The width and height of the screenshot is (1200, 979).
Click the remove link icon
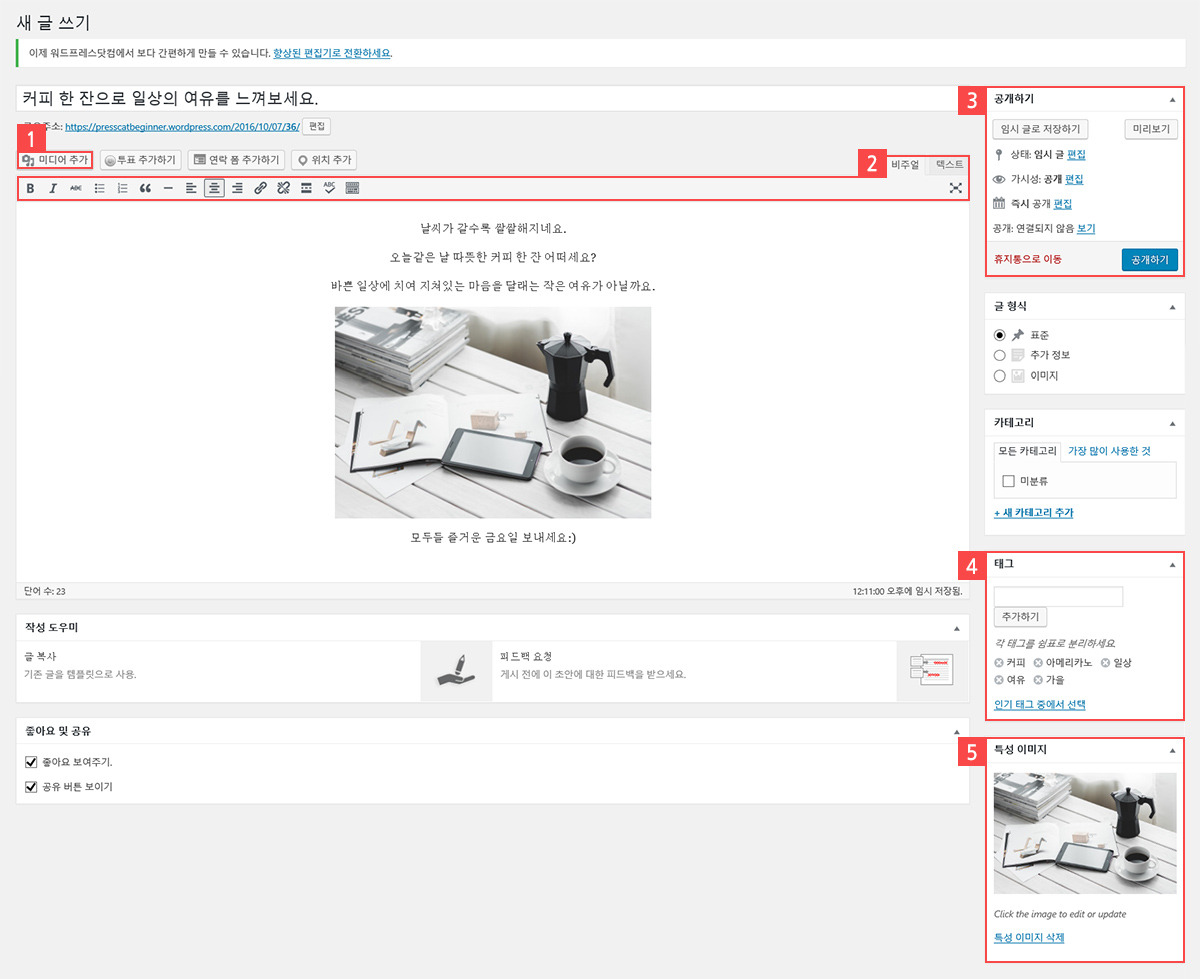point(283,188)
